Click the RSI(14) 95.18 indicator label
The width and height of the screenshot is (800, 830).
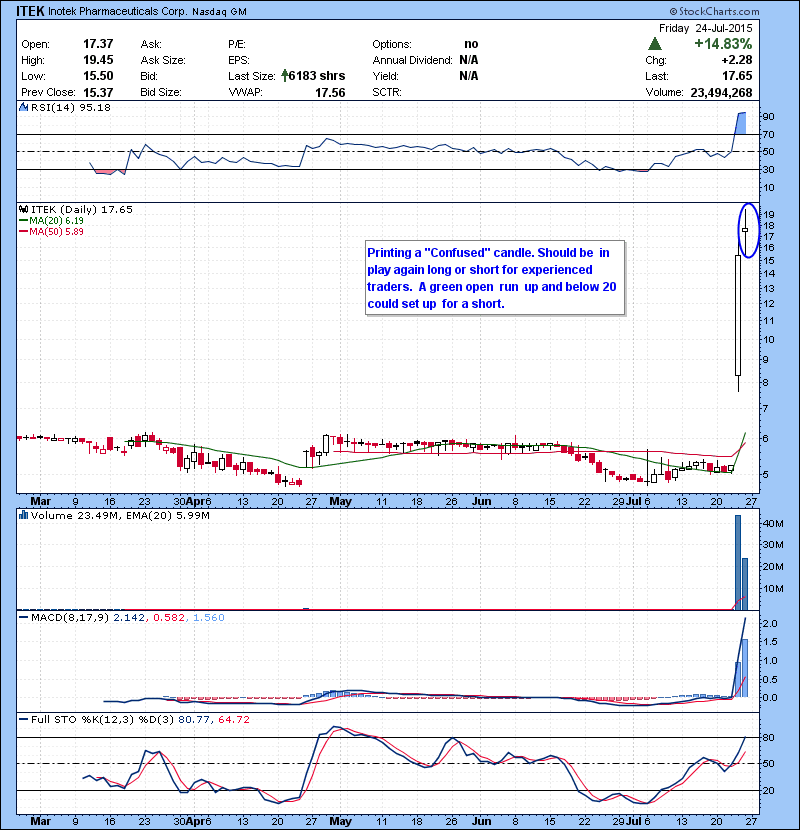point(71,107)
